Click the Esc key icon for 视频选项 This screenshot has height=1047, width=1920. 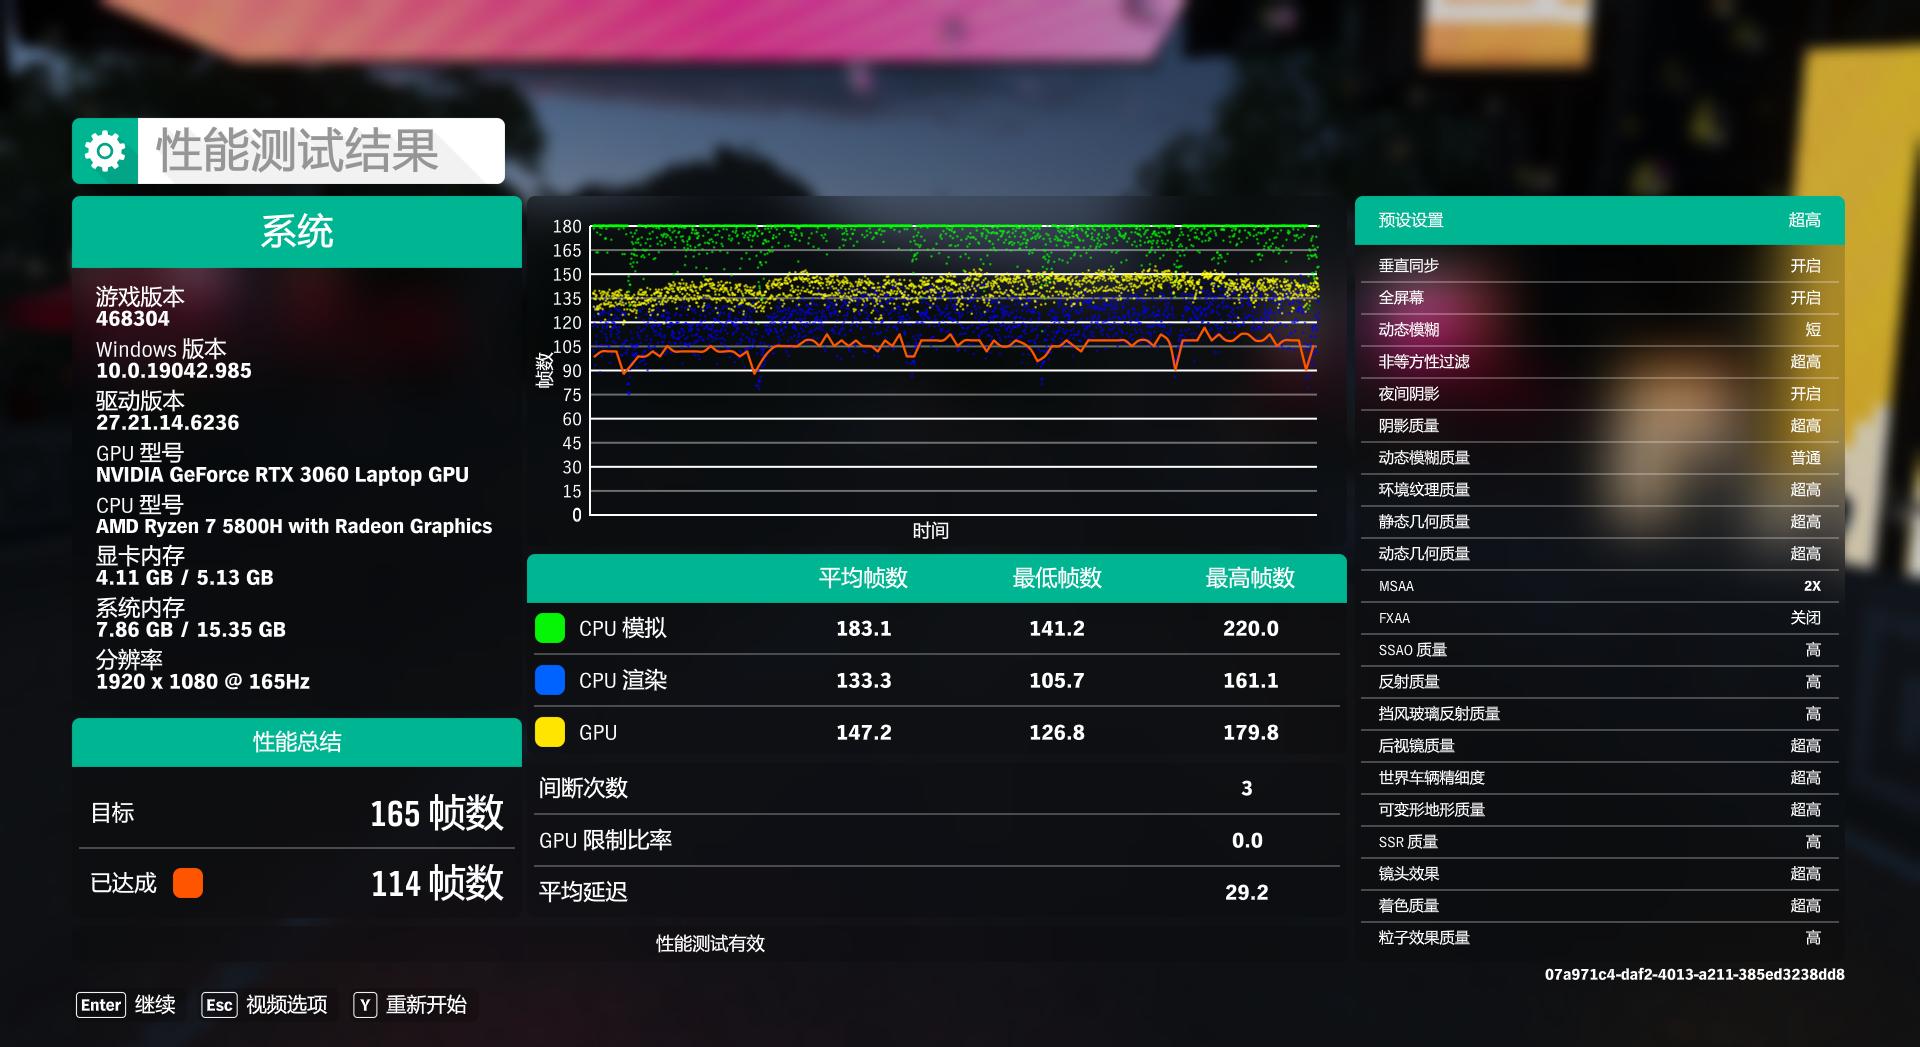click(x=219, y=1005)
